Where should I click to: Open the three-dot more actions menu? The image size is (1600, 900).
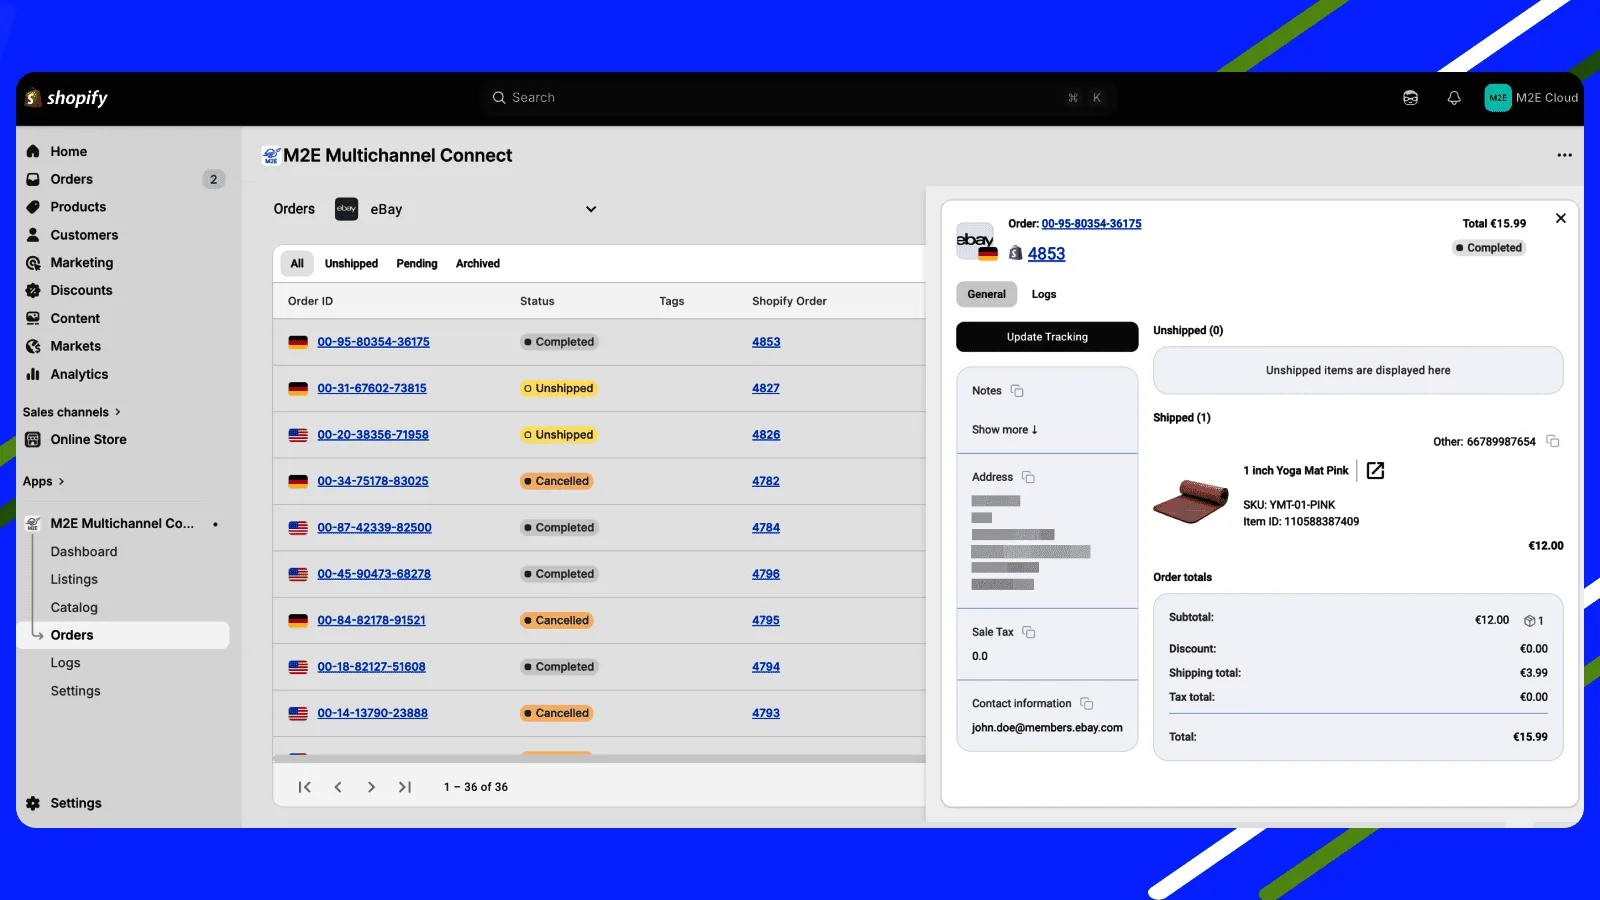pyautogui.click(x=1565, y=155)
